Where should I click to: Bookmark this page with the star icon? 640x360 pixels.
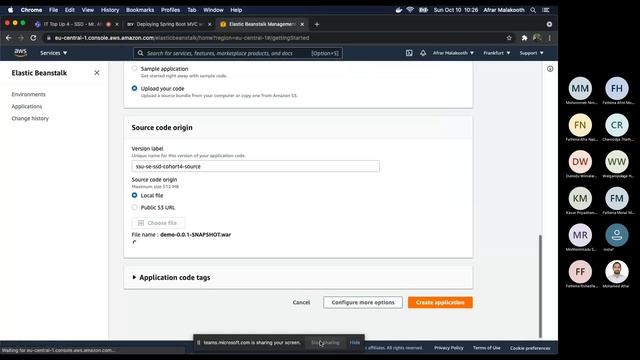pos(509,38)
